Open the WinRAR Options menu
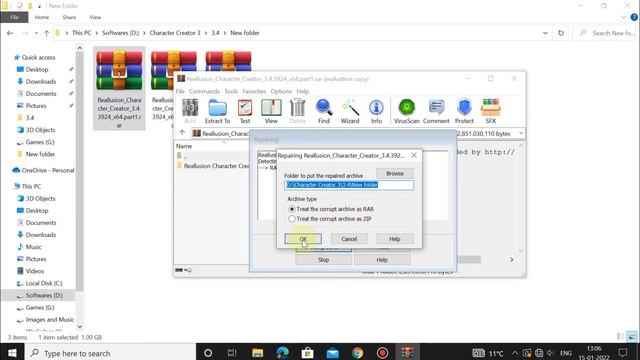 point(281,91)
